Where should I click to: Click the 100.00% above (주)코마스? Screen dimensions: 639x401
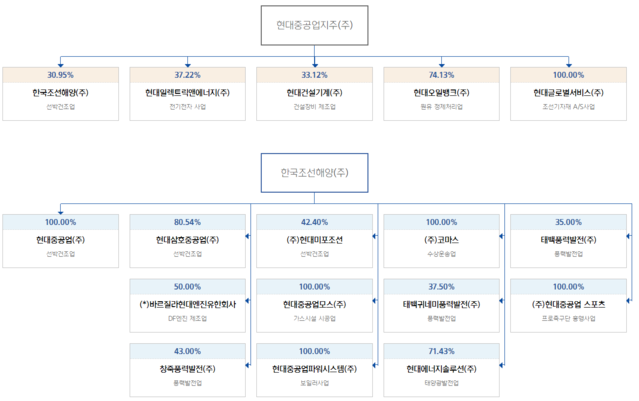[x=441, y=222]
